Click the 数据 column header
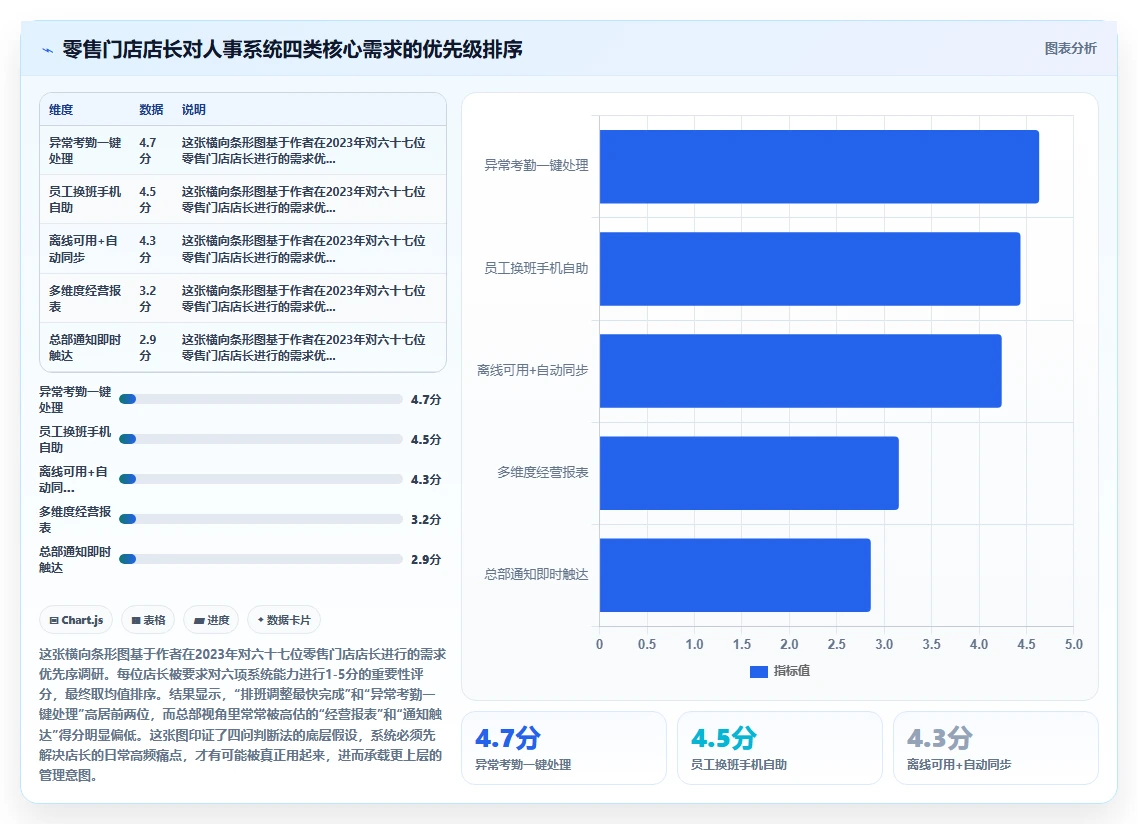This screenshot has width=1138, height=824. 151,110
